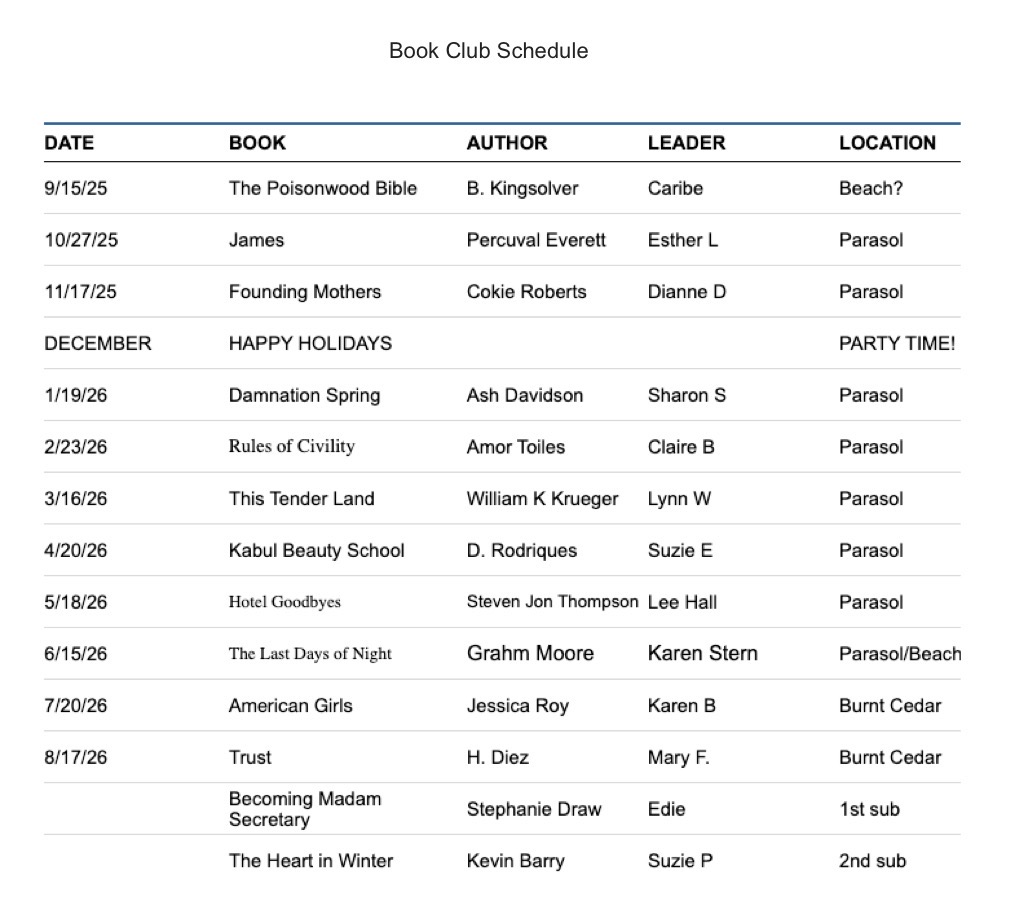Select the BOOK column header
This screenshot has width=1012, height=913.
pos(257,143)
